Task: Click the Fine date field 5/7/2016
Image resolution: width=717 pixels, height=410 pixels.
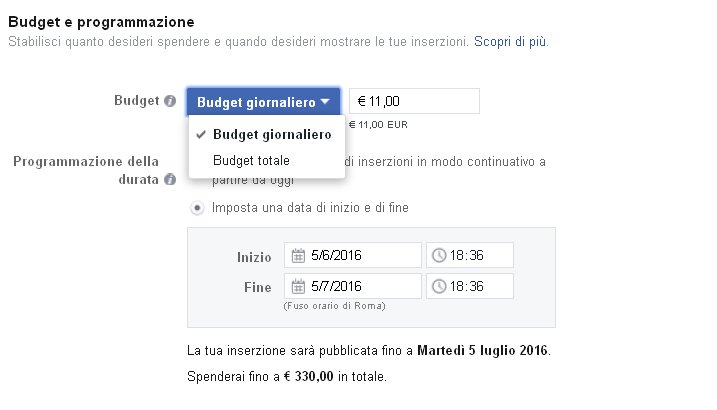Action: point(353,286)
